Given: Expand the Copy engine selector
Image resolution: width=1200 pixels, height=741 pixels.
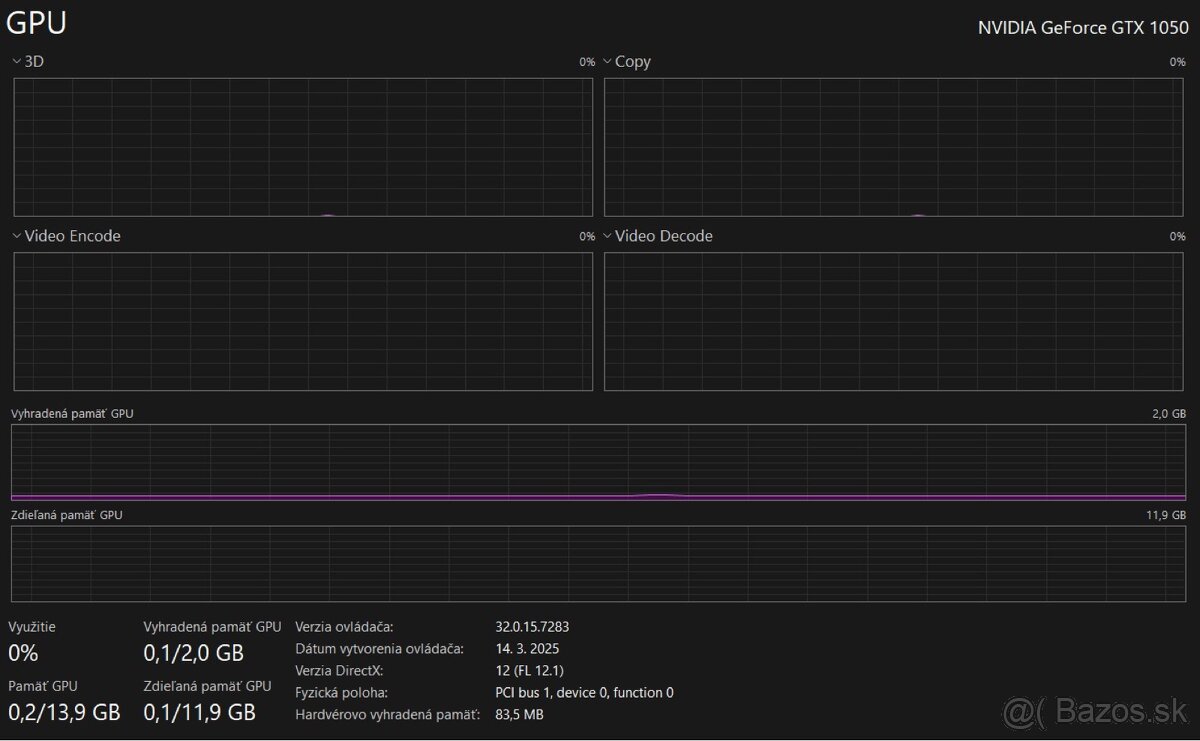Looking at the screenshot, I should pyautogui.click(x=607, y=62).
